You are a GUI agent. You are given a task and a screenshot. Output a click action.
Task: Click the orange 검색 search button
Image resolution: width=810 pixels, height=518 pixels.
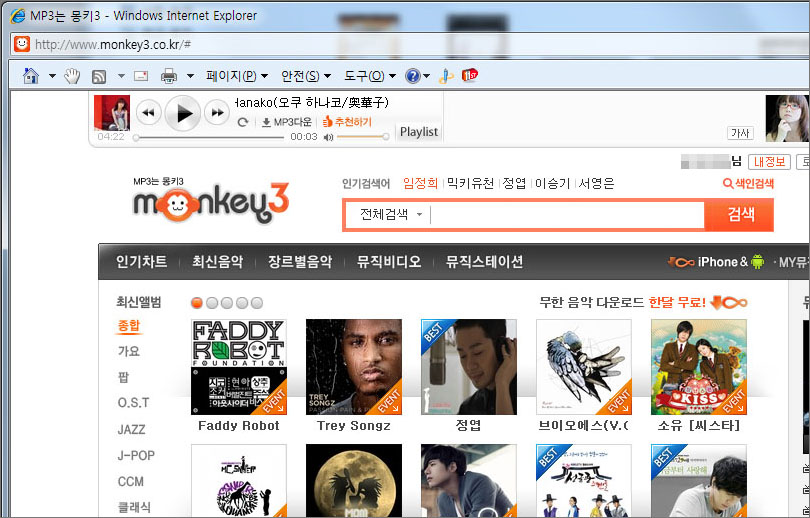(740, 215)
